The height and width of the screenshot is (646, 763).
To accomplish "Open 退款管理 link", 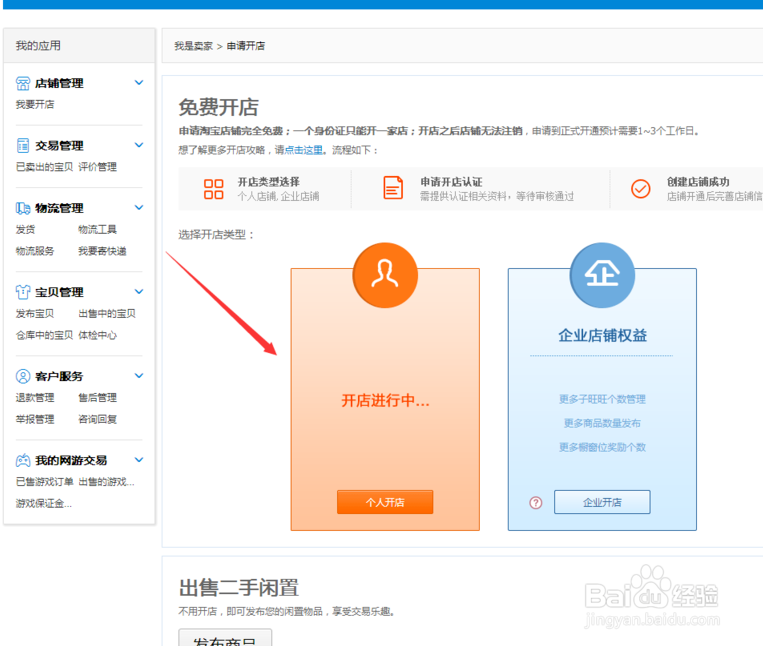I will coord(35,397).
